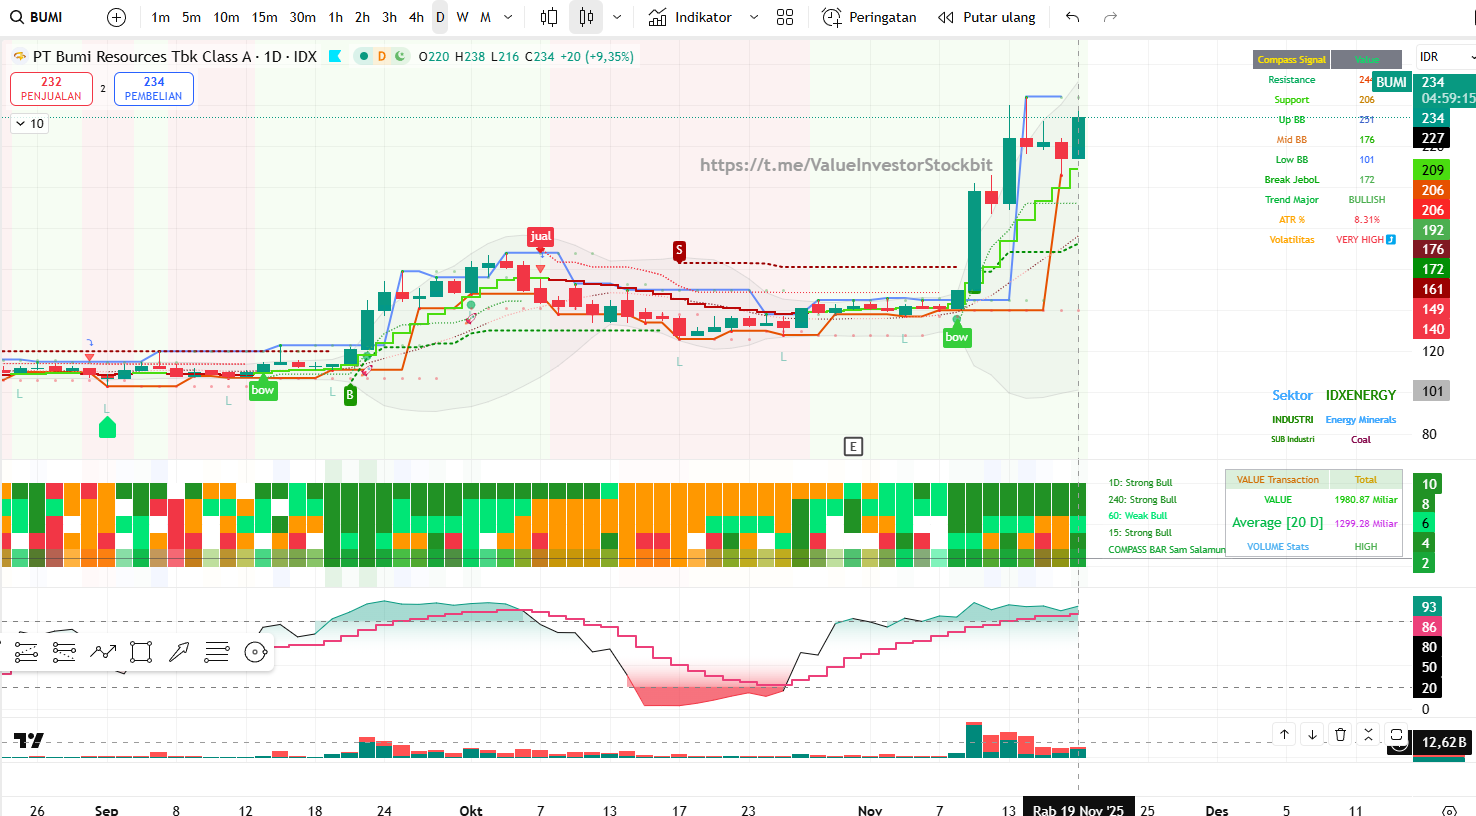Delete the volume pane with trash icon
This screenshot has height=816, width=1476.
click(x=1340, y=734)
